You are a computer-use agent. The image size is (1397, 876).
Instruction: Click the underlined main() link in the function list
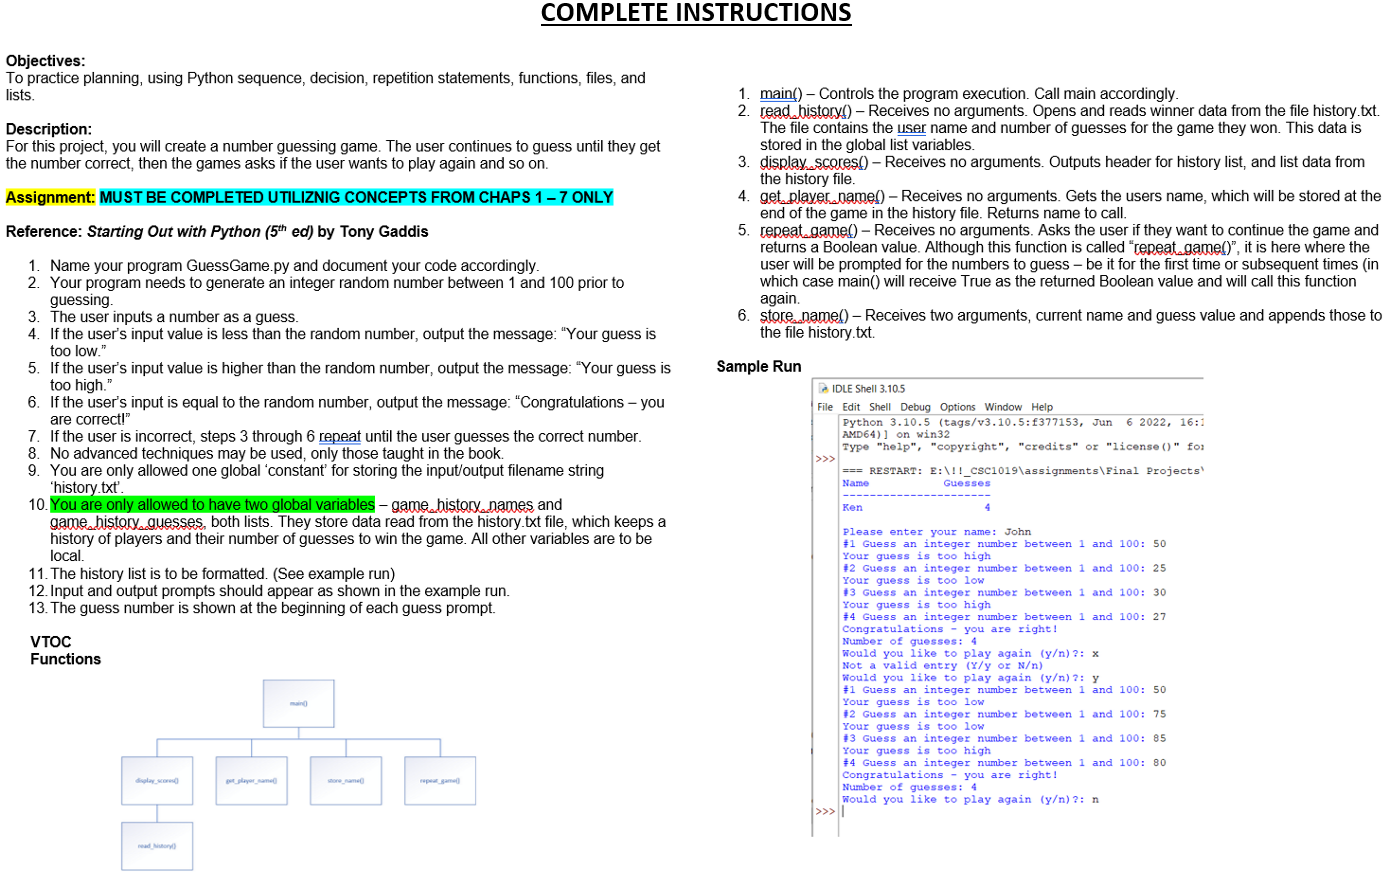click(x=775, y=94)
